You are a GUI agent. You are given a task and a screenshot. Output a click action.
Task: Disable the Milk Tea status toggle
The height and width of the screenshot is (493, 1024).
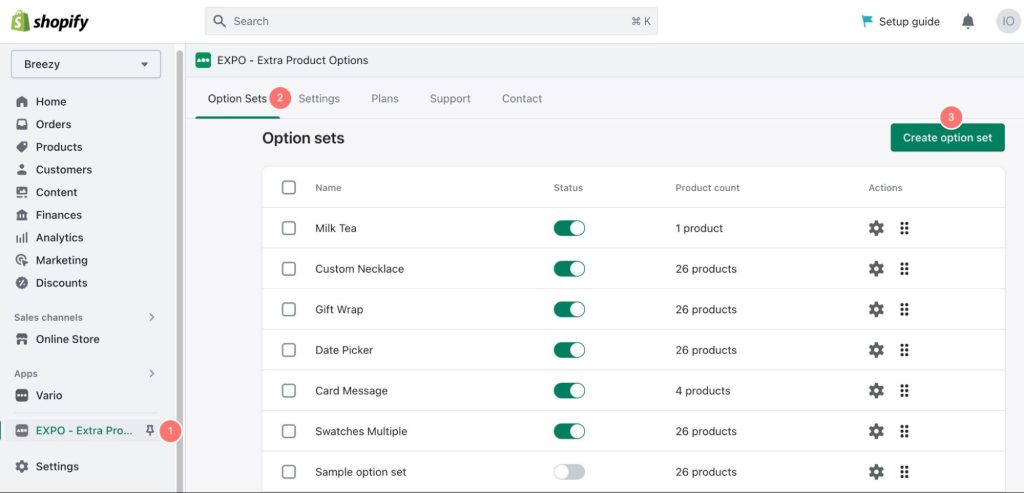pos(569,228)
